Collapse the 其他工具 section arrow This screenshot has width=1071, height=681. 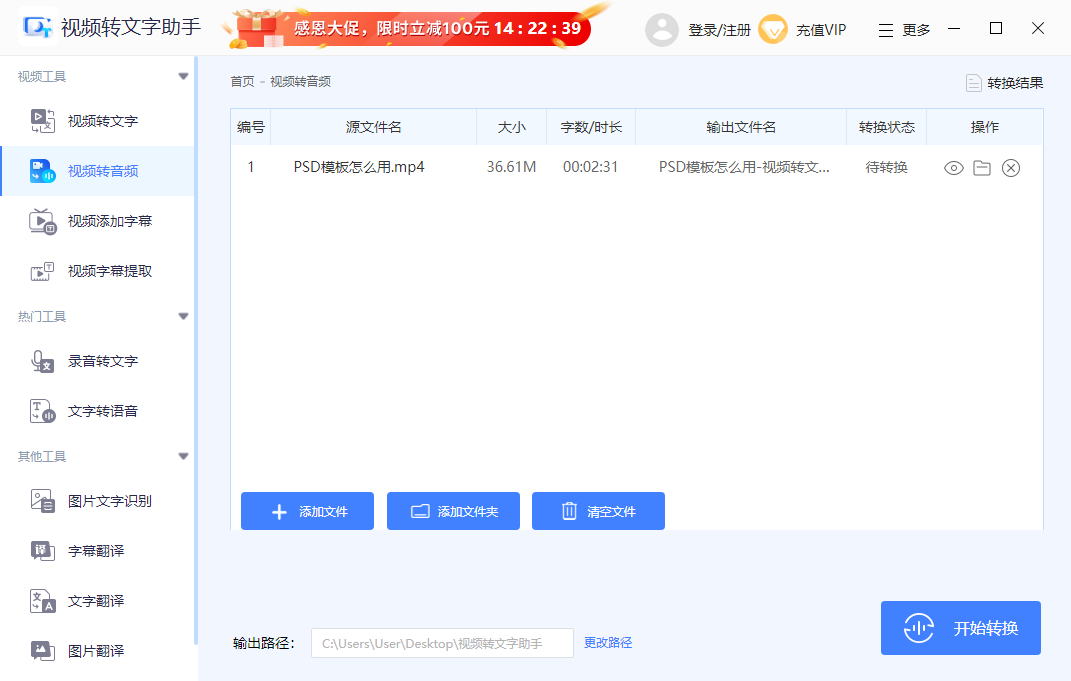point(183,456)
